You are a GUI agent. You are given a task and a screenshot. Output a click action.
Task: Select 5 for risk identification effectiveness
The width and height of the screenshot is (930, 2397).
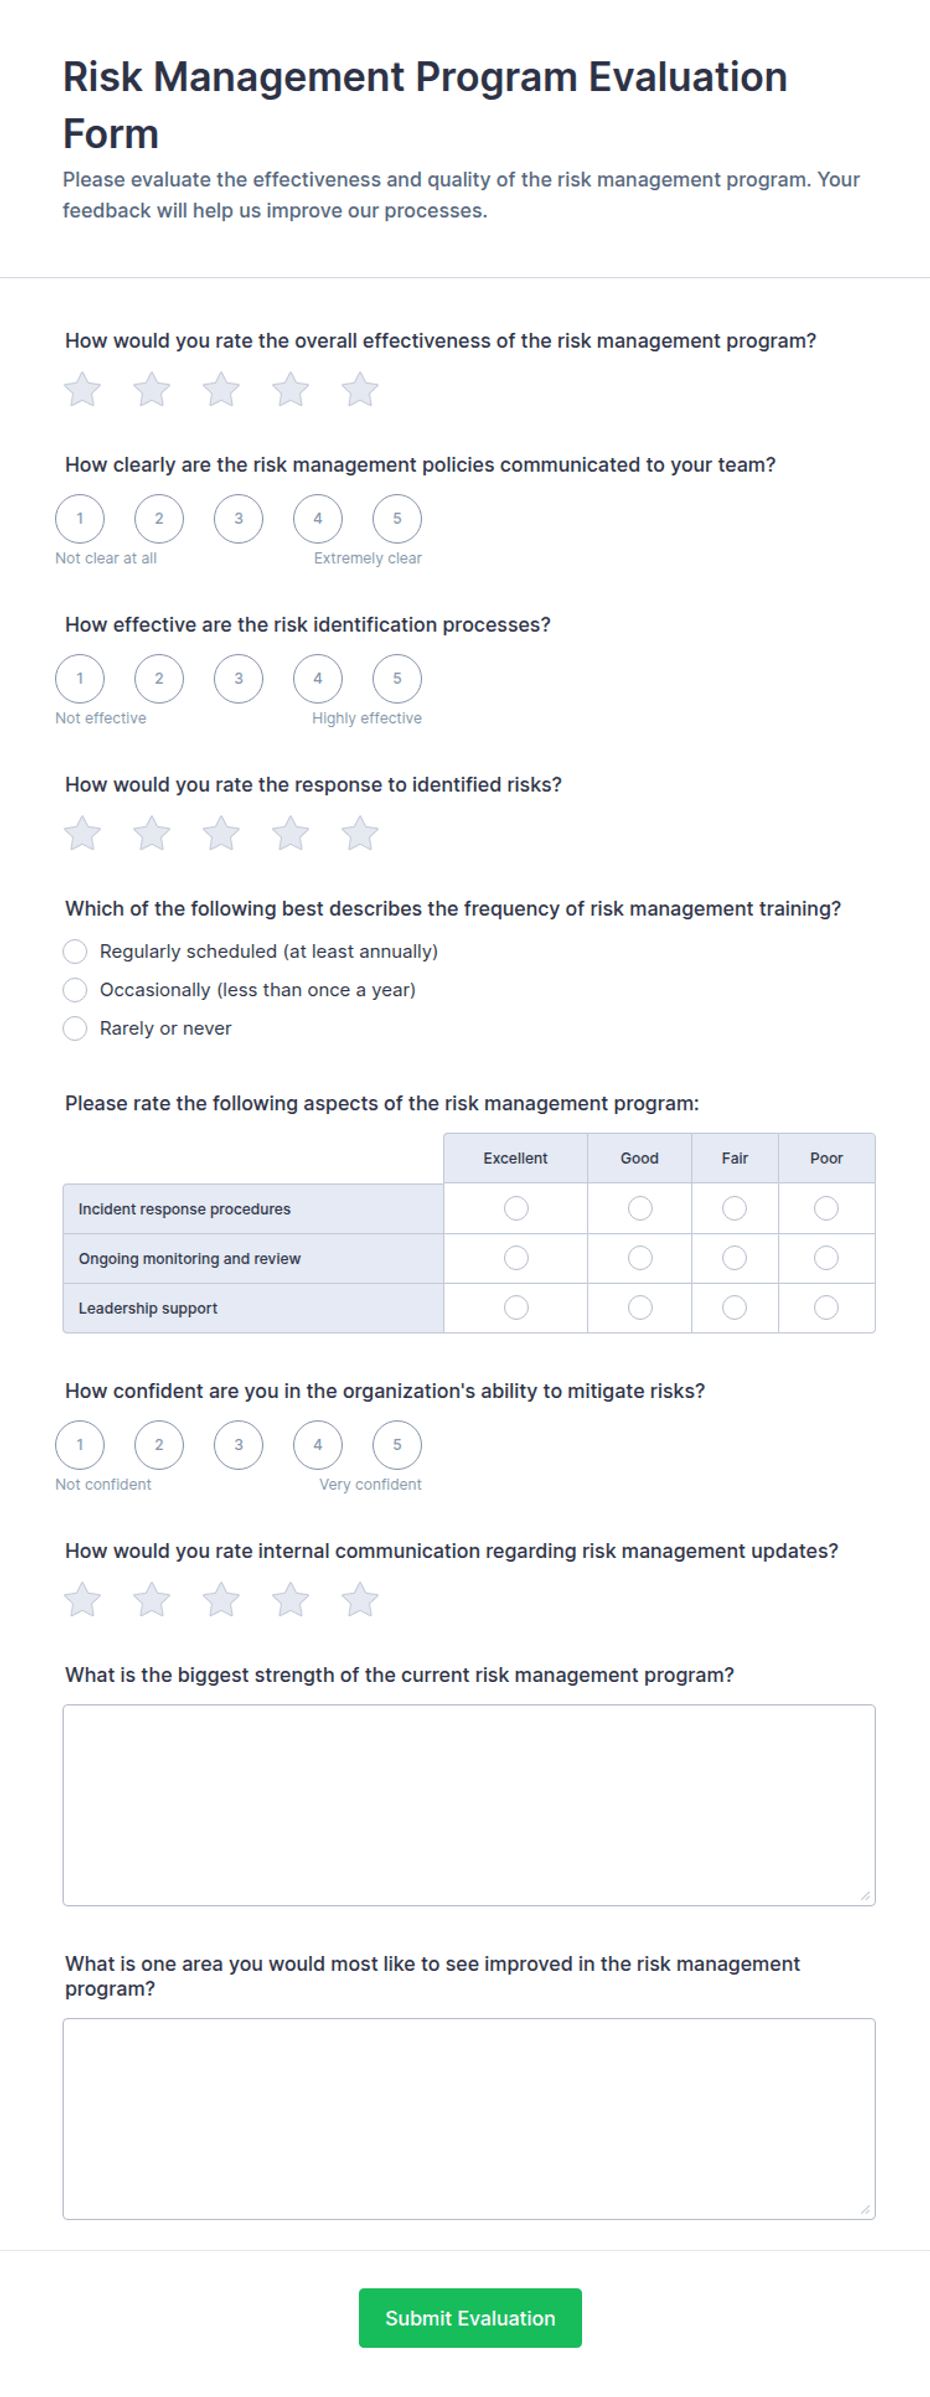[x=397, y=678]
